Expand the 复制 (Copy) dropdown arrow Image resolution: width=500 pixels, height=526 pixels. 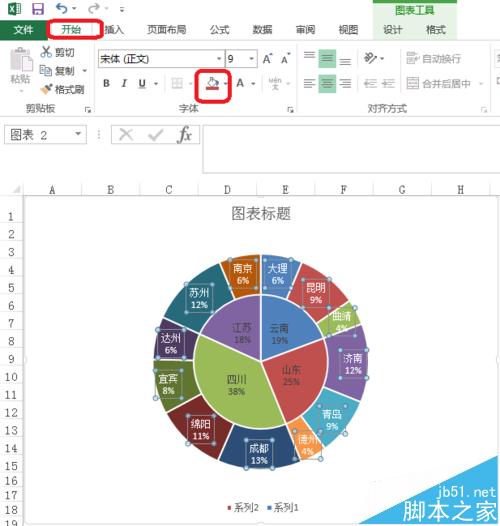tap(85, 71)
